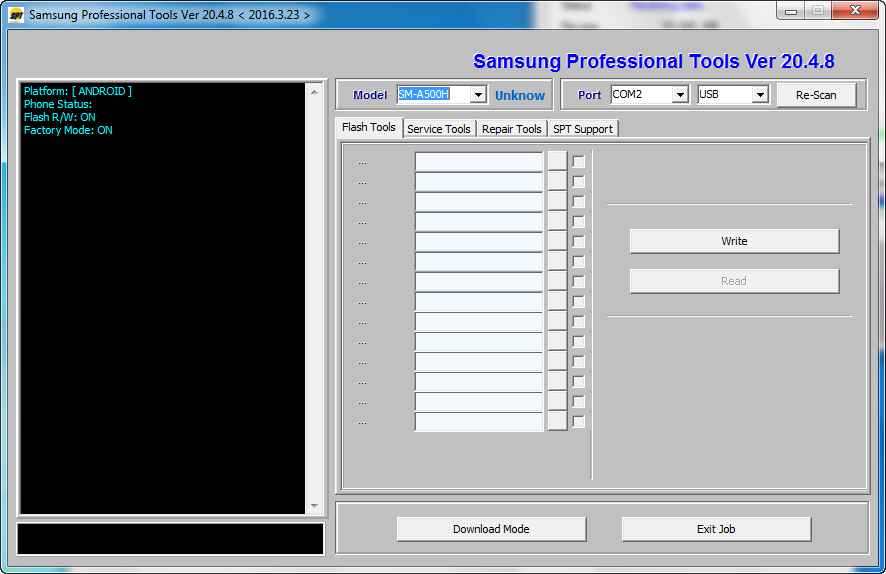Click the 'Platform: [ ANDROID ]' log line

[x=78, y=91]
